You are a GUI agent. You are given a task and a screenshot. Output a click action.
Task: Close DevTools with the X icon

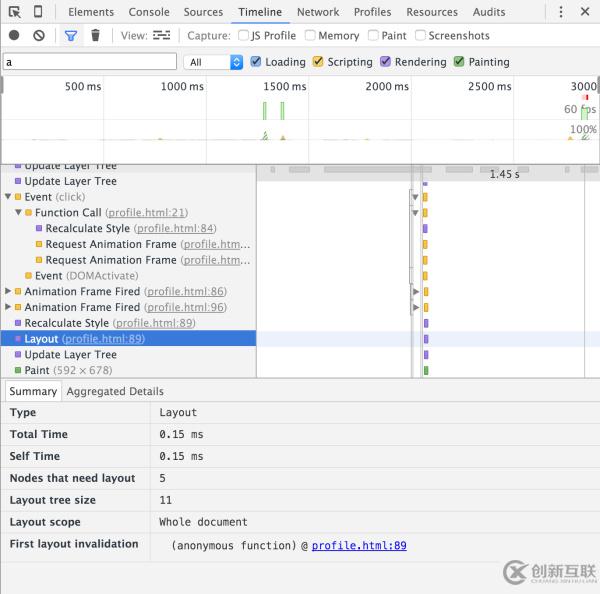[x=585, y=11]
